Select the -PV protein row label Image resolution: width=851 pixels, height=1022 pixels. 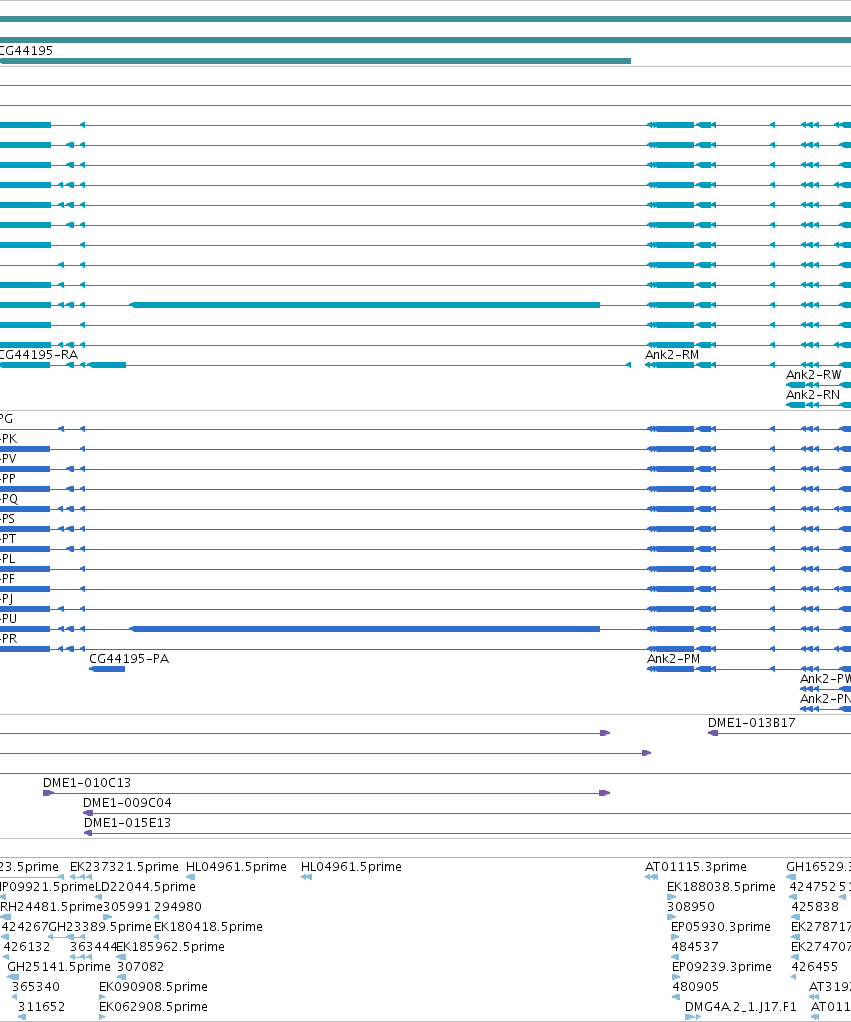[x=8, y=459]
